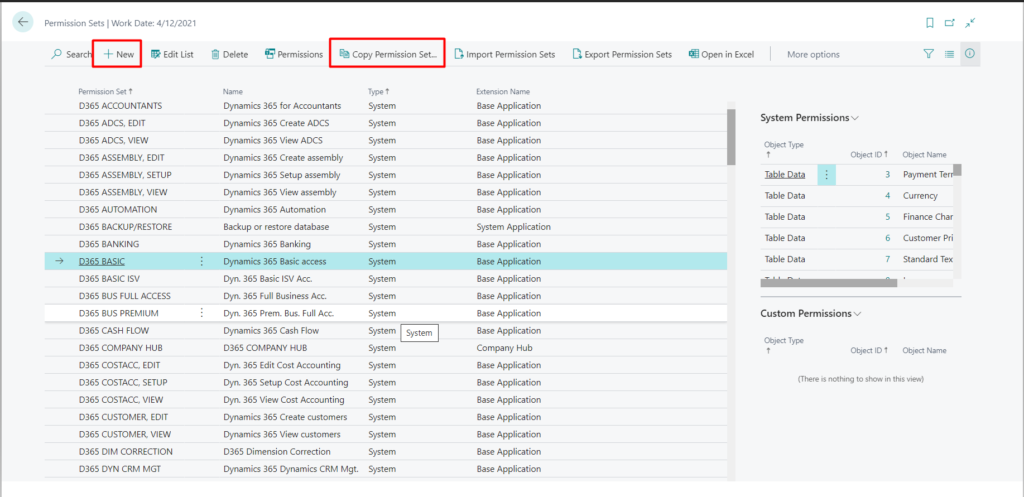Image resolution: width=1024 pixels, height=497 pixels.
Task: Select the D365 COSTACC, SETUP row
Action: 385,382
